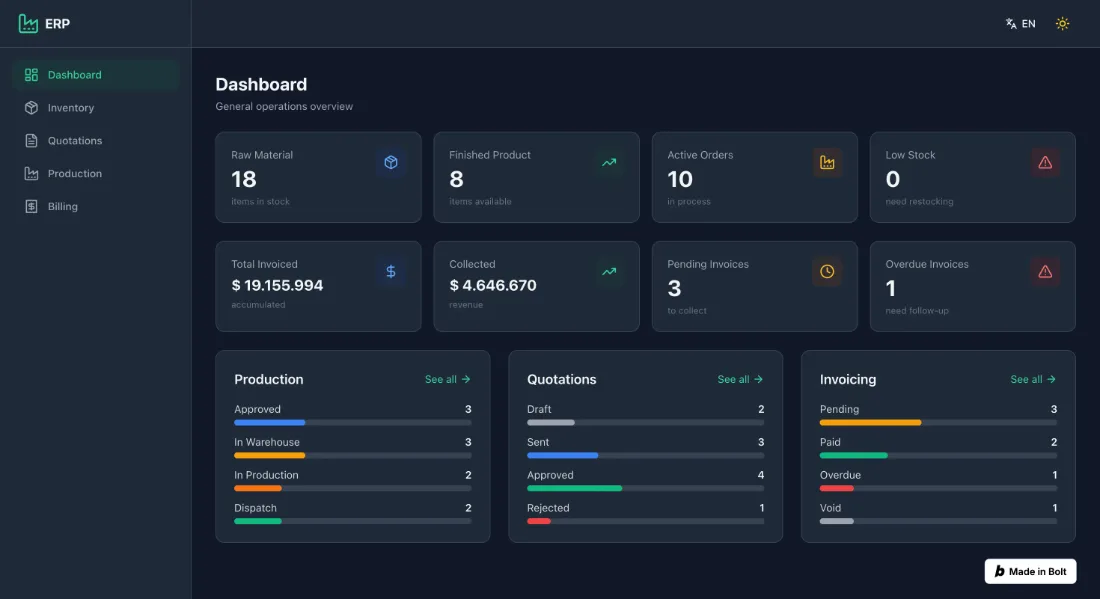This screenshot has width=1100, height=599.
Task: Click the Bolt logo in badge
Action: [1000, 572]
